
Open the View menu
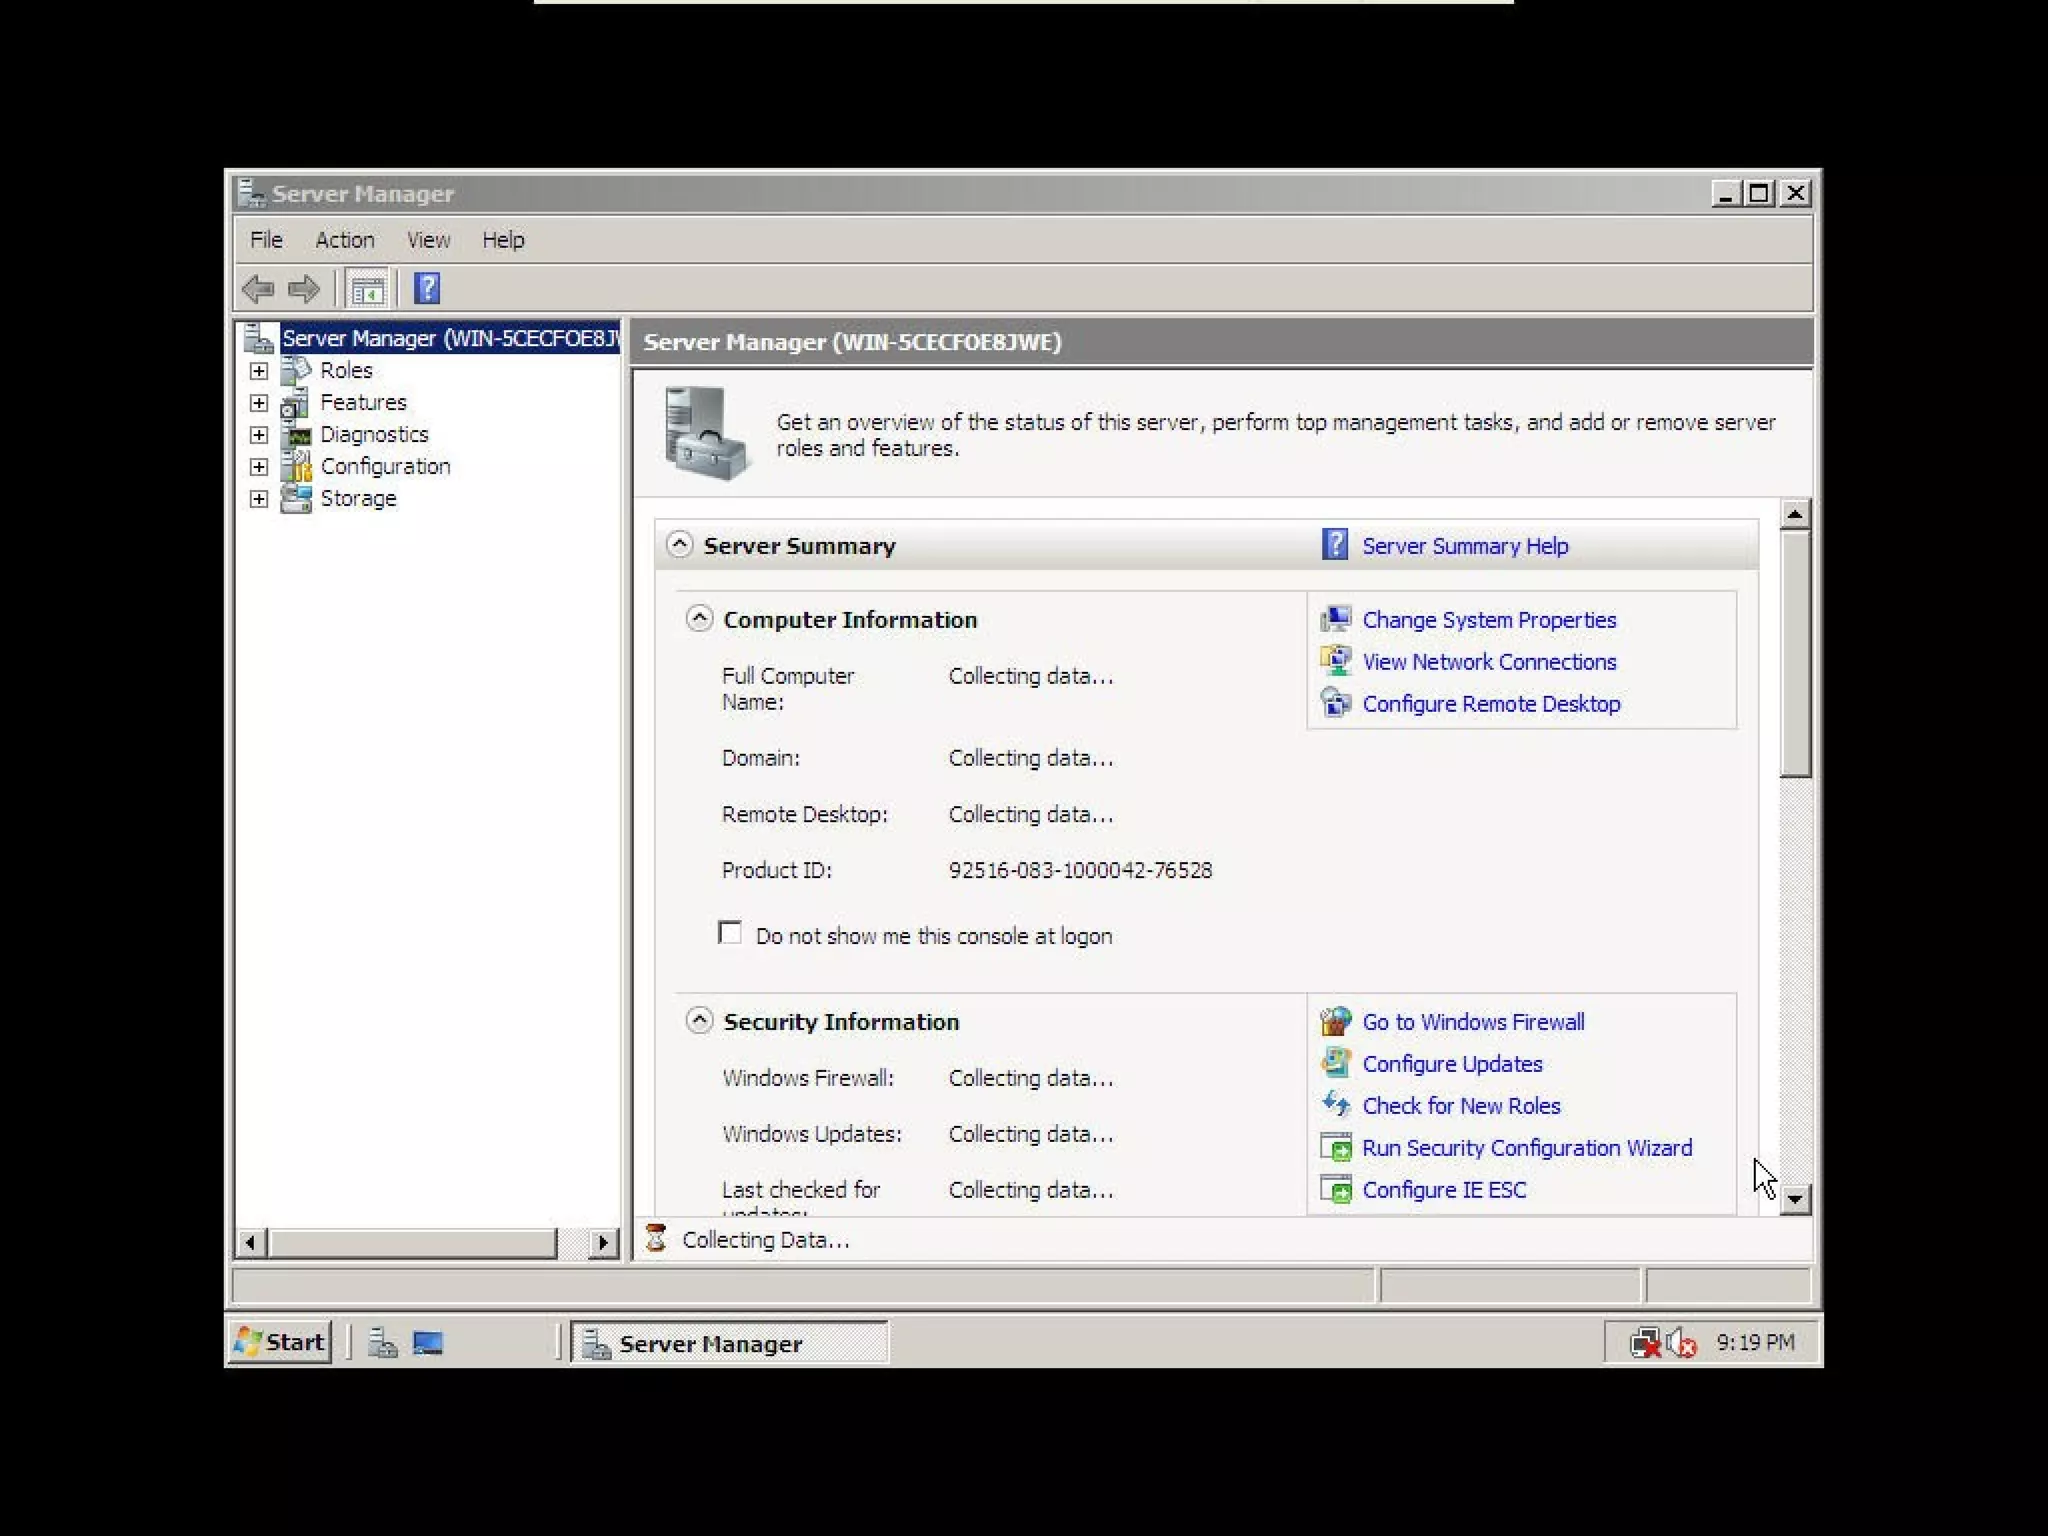(x=428, y=240)
